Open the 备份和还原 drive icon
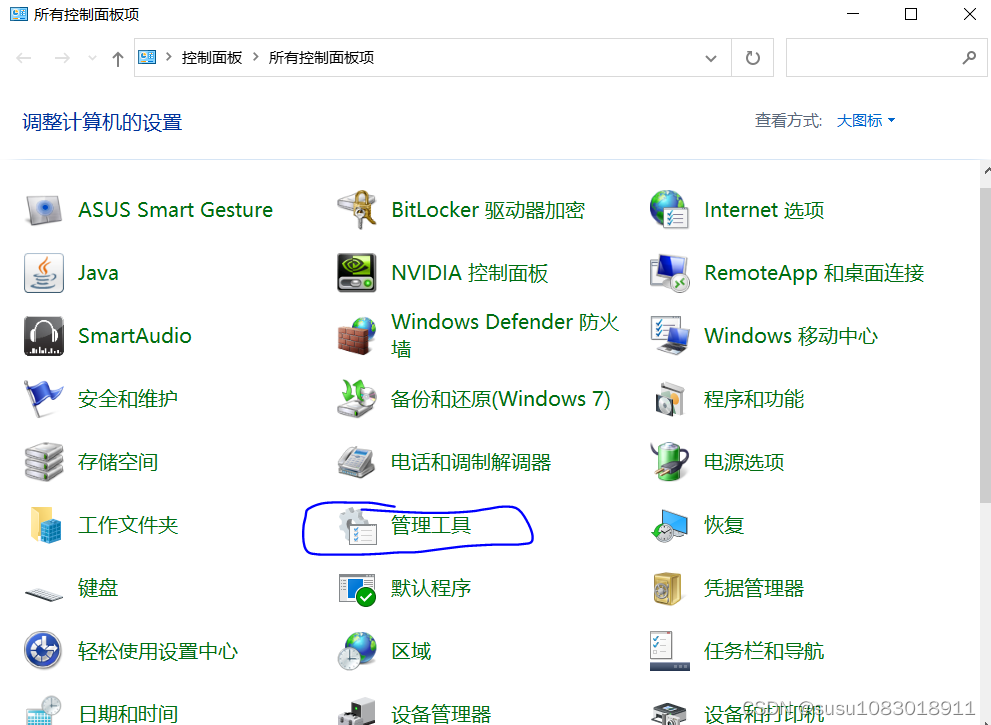 (x=356, y=399)
